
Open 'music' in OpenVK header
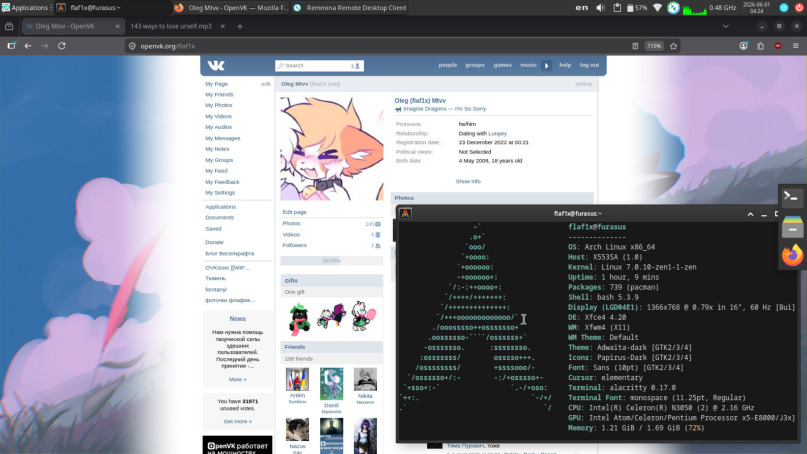[x=528, y=65]
